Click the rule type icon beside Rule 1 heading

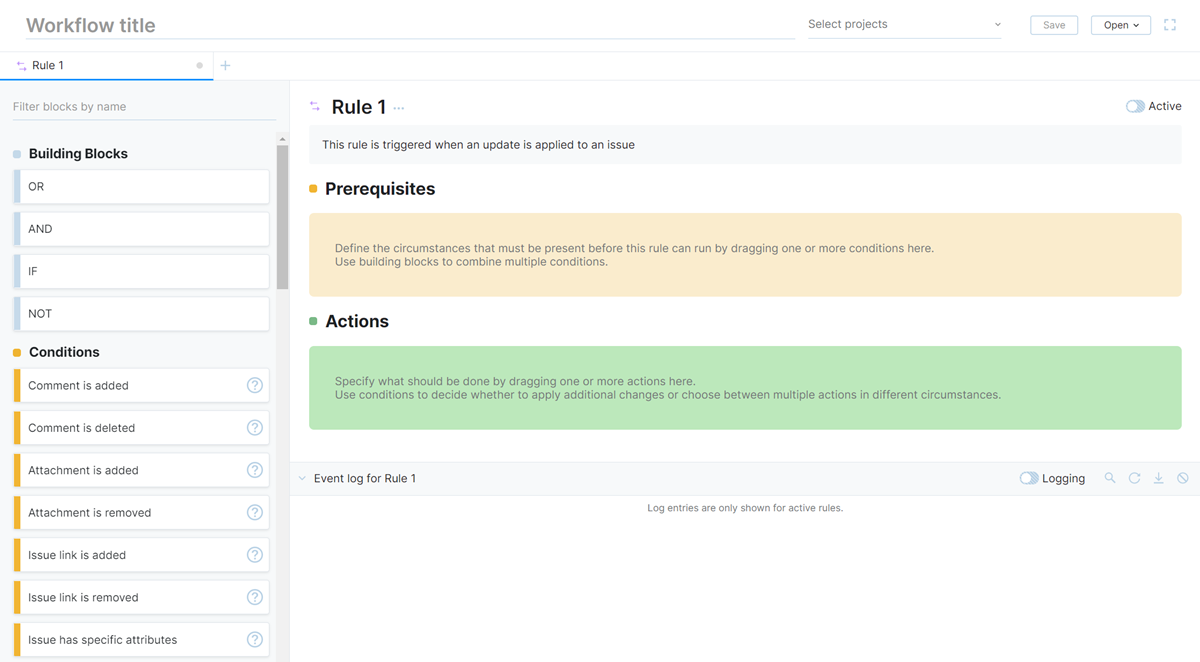pyautogui.click(x=313, y=106)
